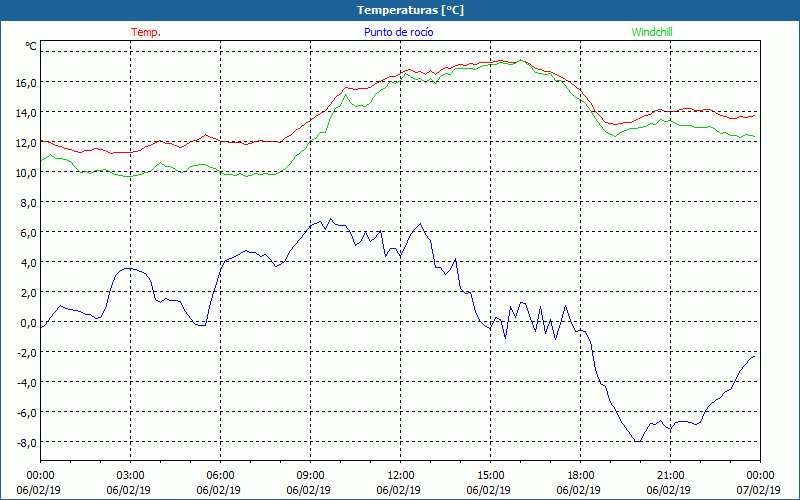Click the 12,0 y-axis value
Viewport: 800px width, 500px height.
click(27, 143)
